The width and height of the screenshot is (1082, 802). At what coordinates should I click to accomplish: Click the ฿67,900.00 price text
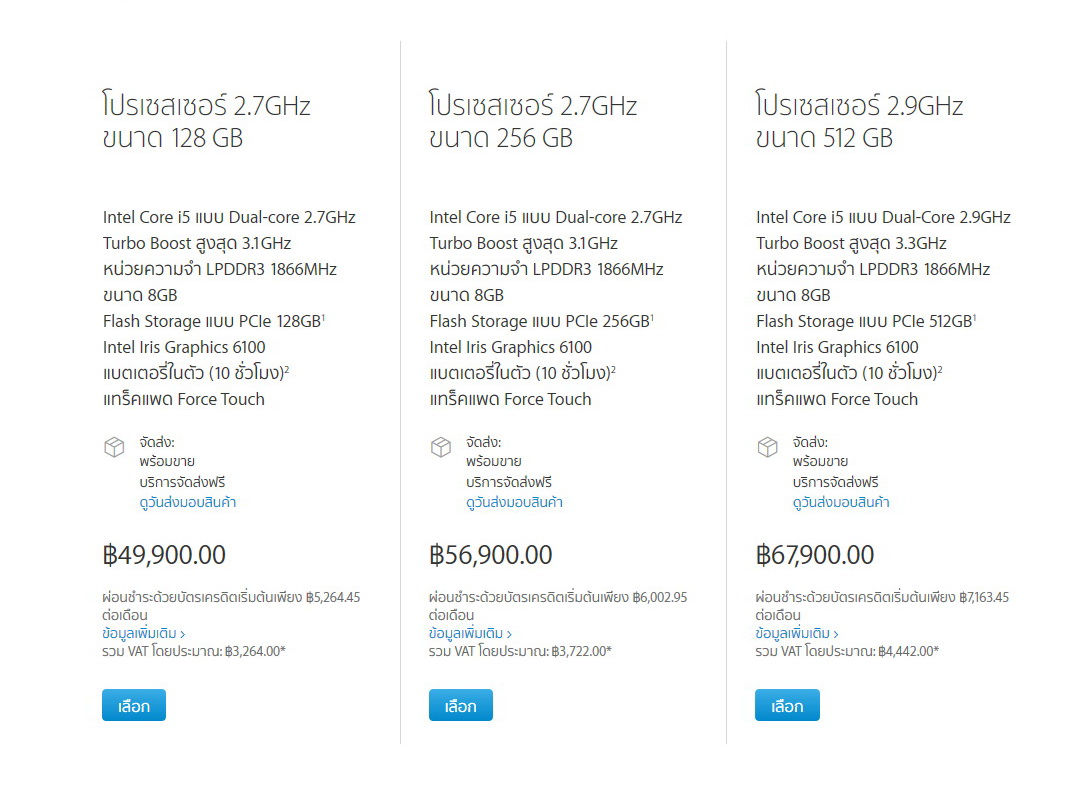click(x=816, y=555)
